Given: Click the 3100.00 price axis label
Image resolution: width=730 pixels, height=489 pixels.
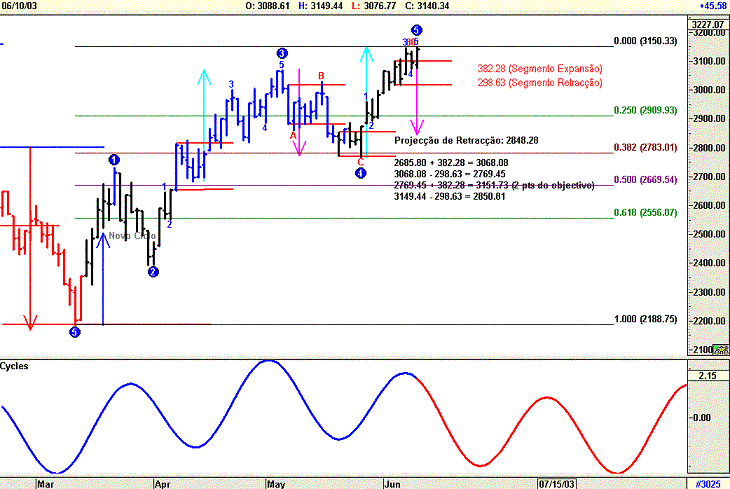Looking at the screenshot, I should pos(709,61).
